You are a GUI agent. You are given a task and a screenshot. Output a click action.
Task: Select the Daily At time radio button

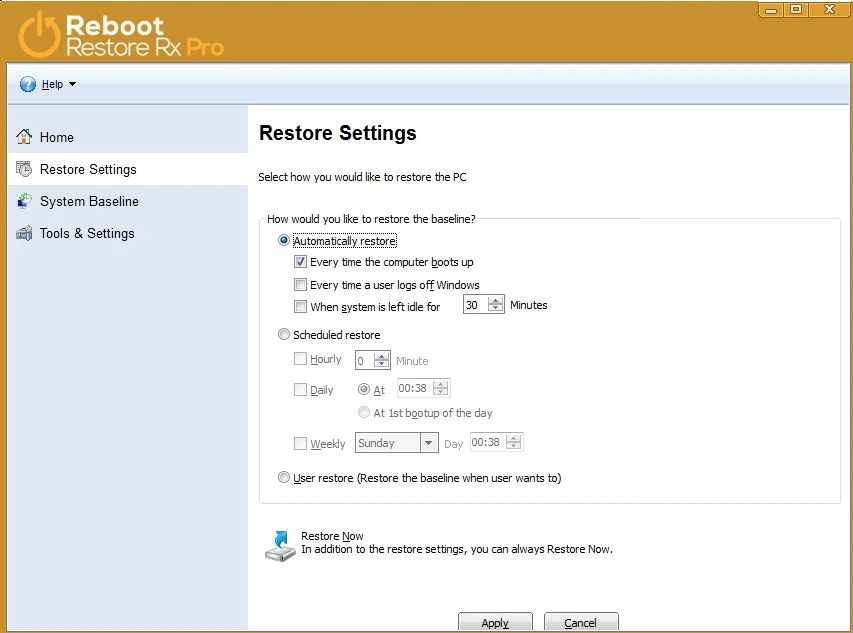pos(363,389)
